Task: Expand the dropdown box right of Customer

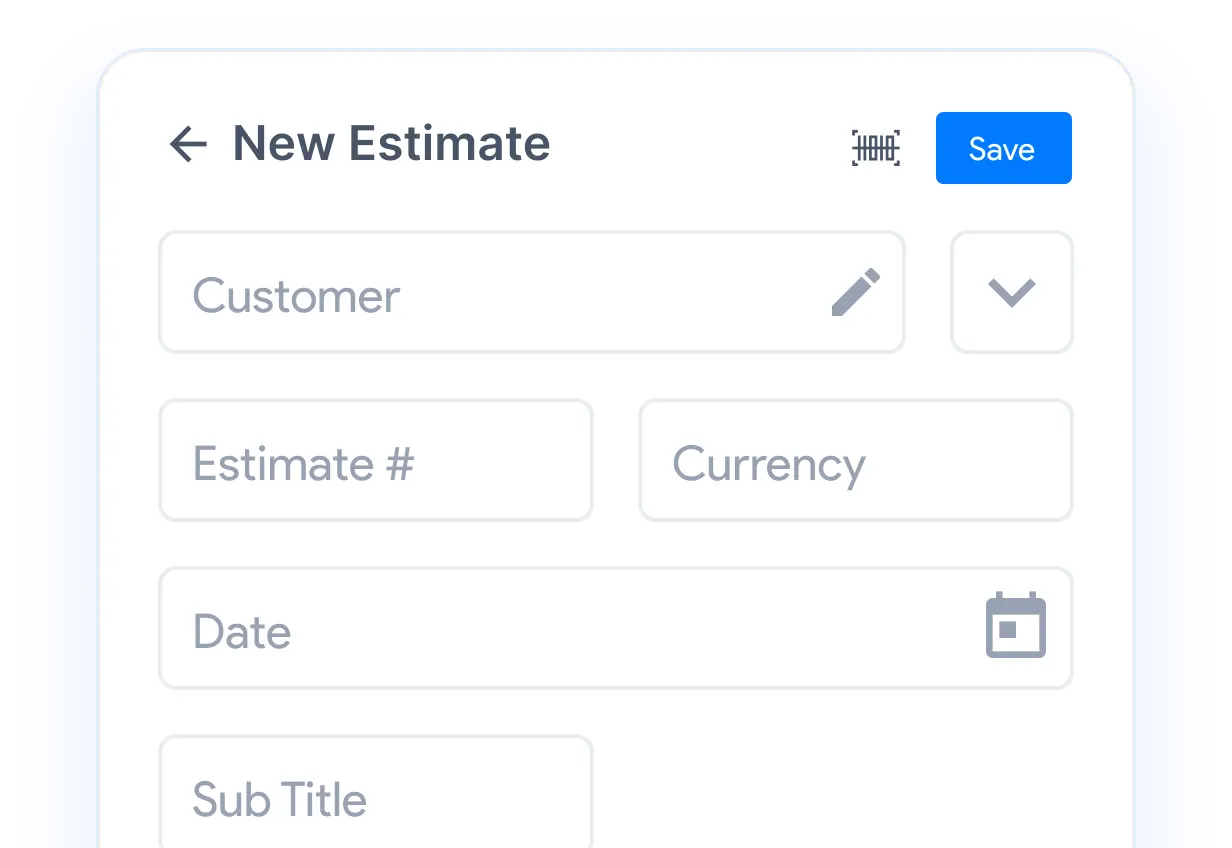Action: click(1011, 292)
